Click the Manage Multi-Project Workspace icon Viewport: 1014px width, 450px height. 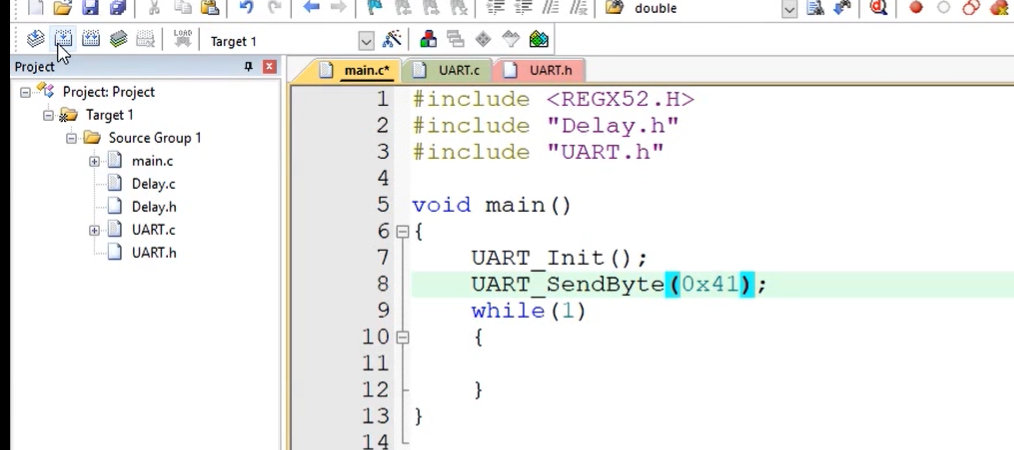click(456, 39)
